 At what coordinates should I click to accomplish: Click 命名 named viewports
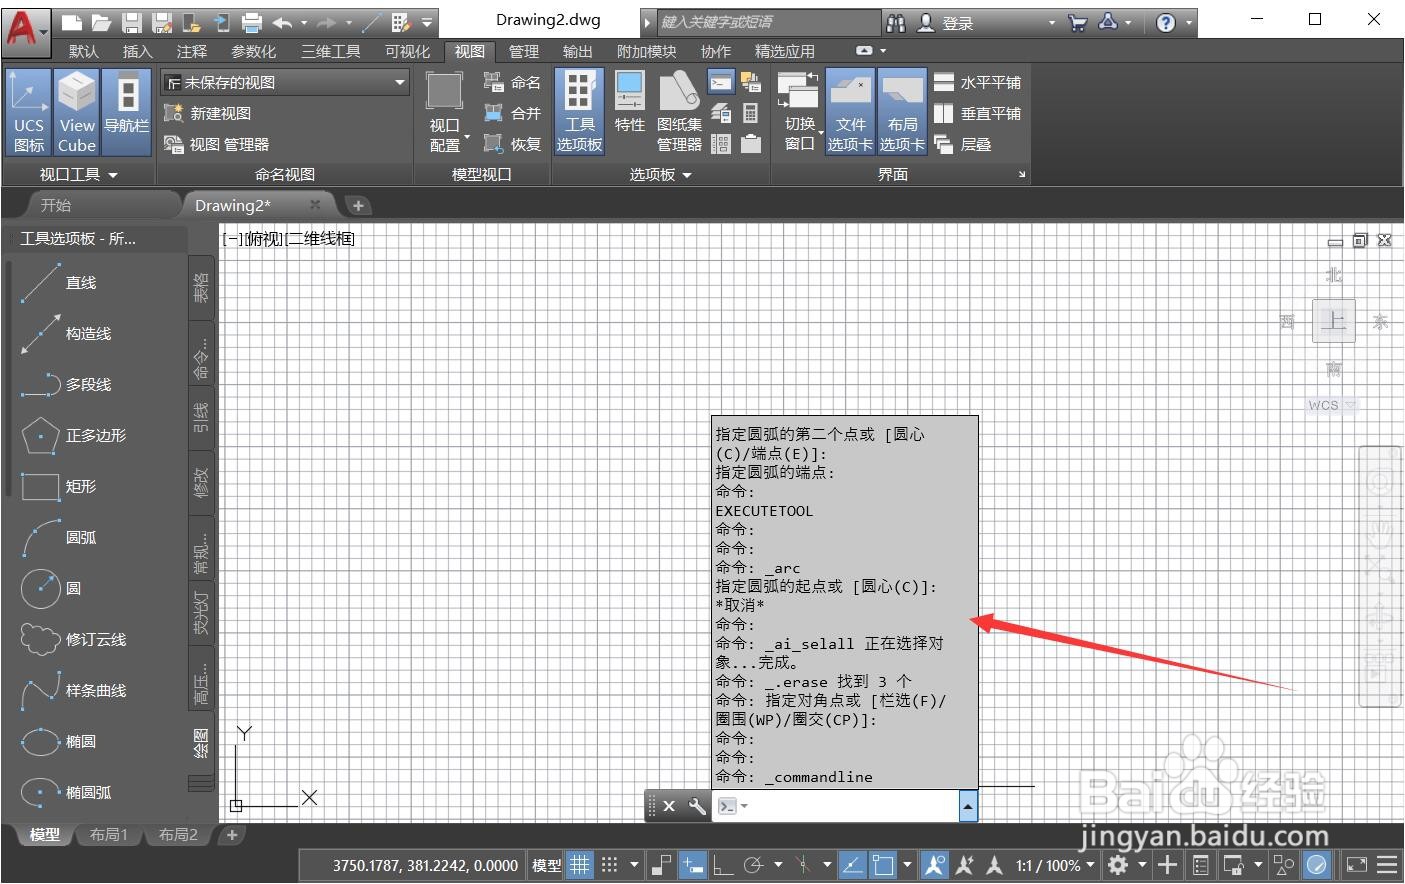pos(512,82)
